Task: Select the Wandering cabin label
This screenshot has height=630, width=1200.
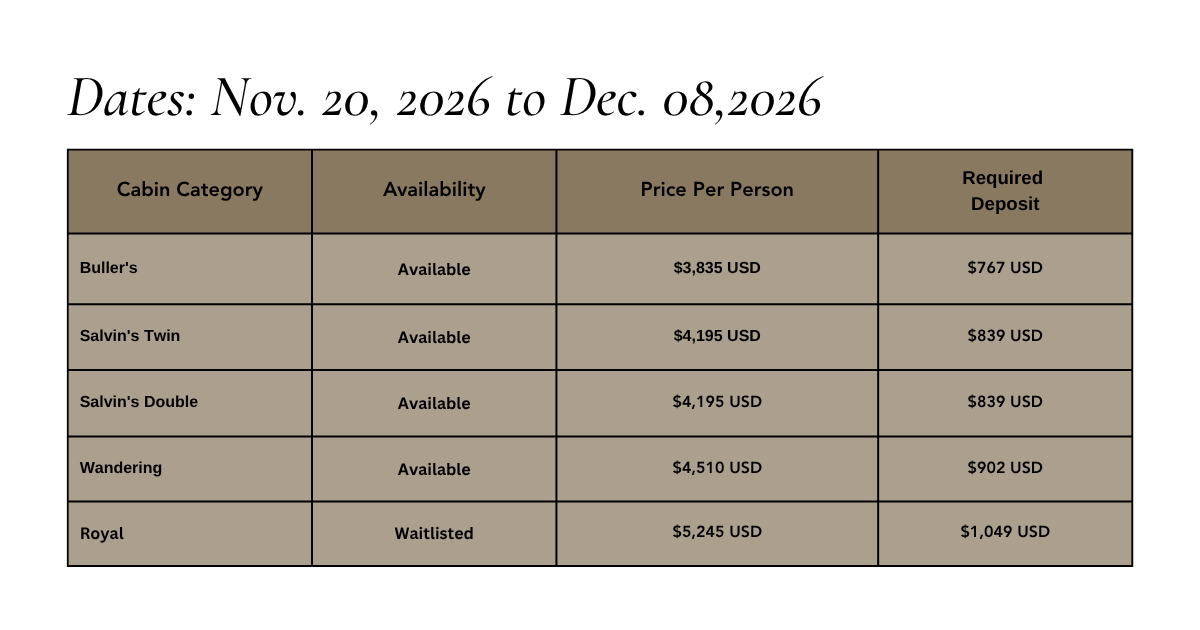Action: [x=121, y=468]
